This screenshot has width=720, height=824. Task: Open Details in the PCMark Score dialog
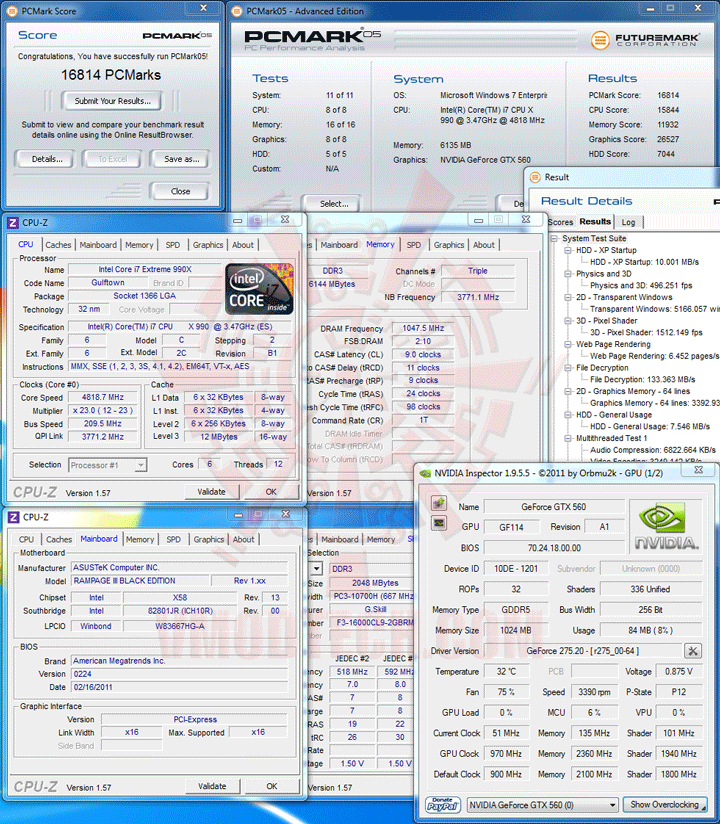click(x=46, y=159)
